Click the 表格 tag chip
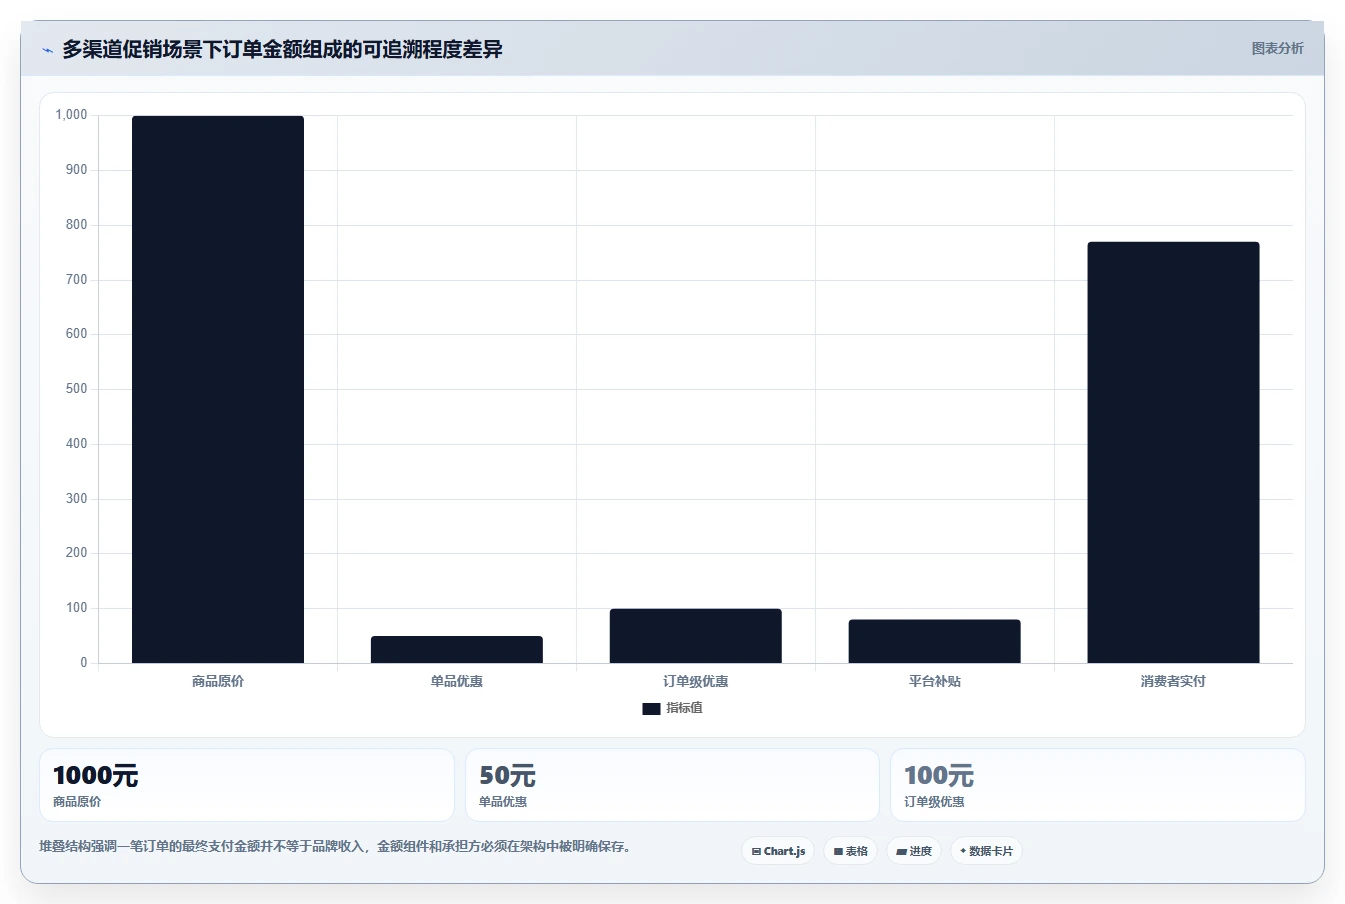 click(850, 851)
